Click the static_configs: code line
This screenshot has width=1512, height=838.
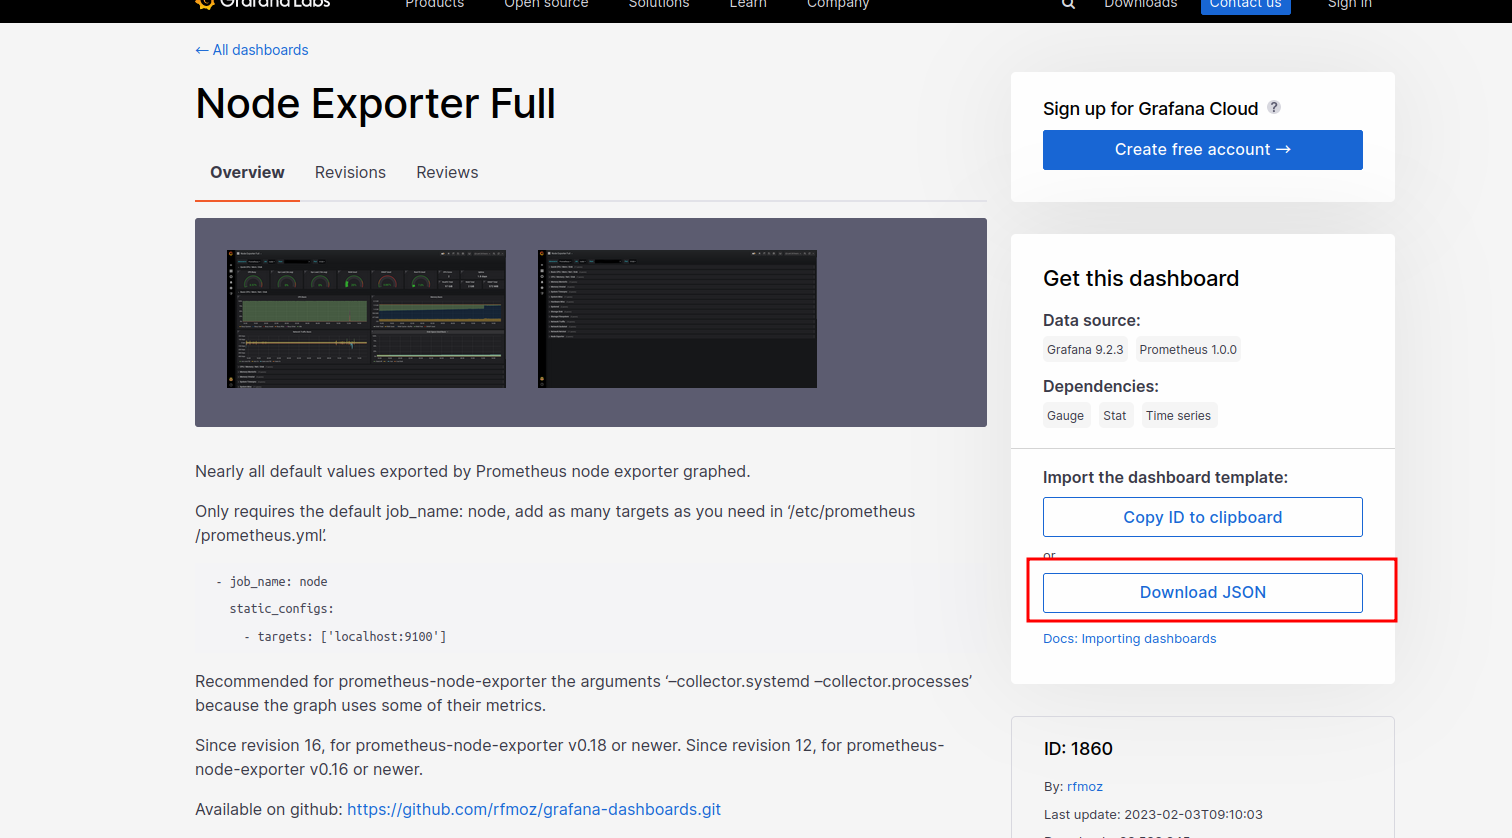pos(281,609)
